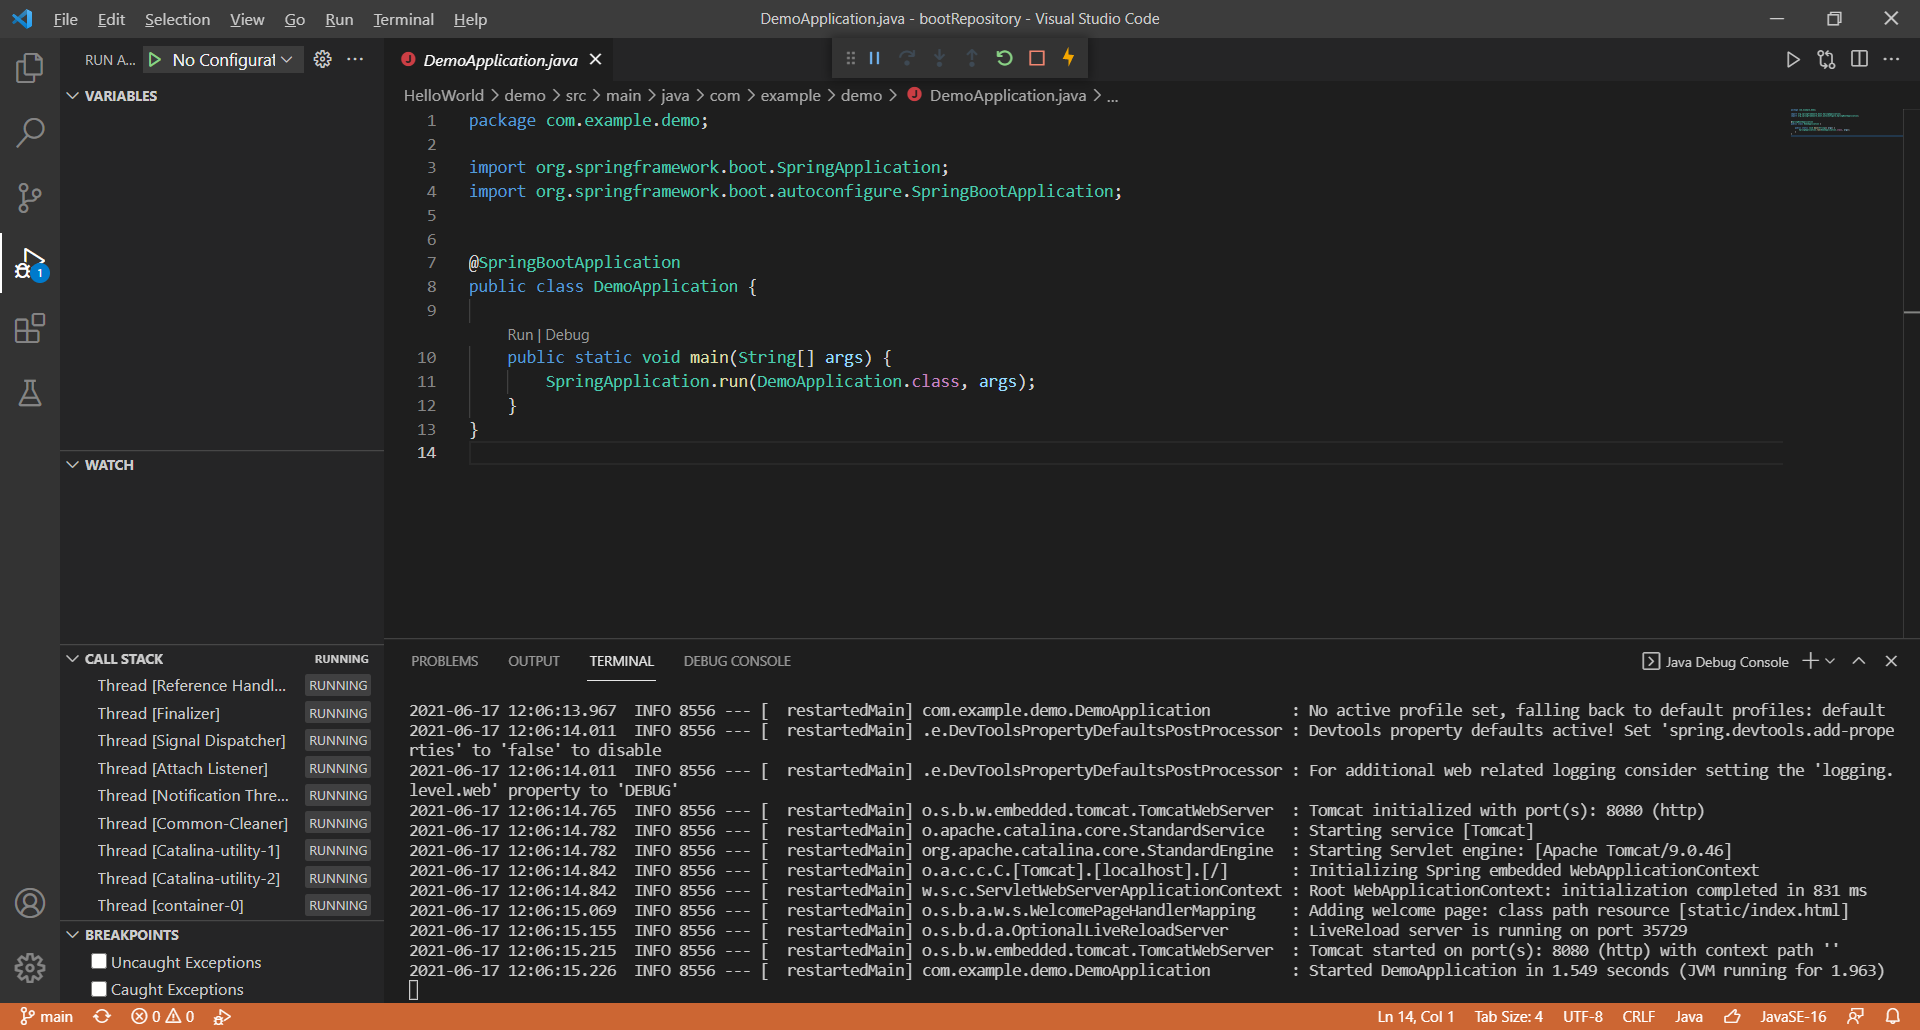This screenshot has width=1920, height=1030.
Task: Open the Run and Debug view
Action: tap(30, 264)
